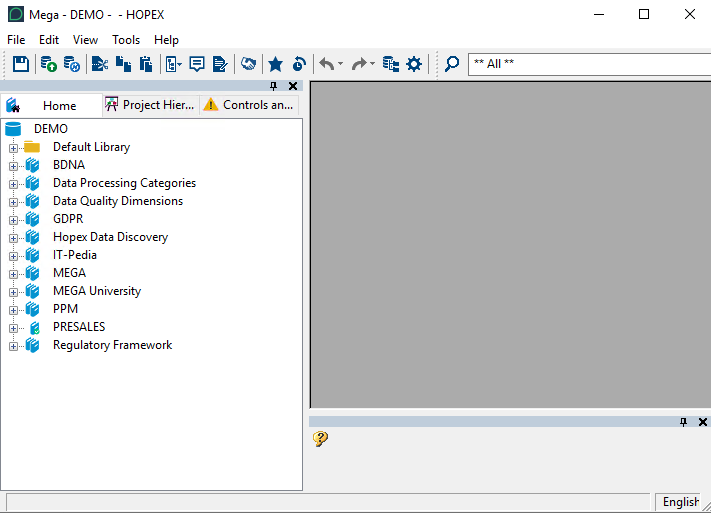
Task: Click the magnifying glass search icon
Action: 452,64
